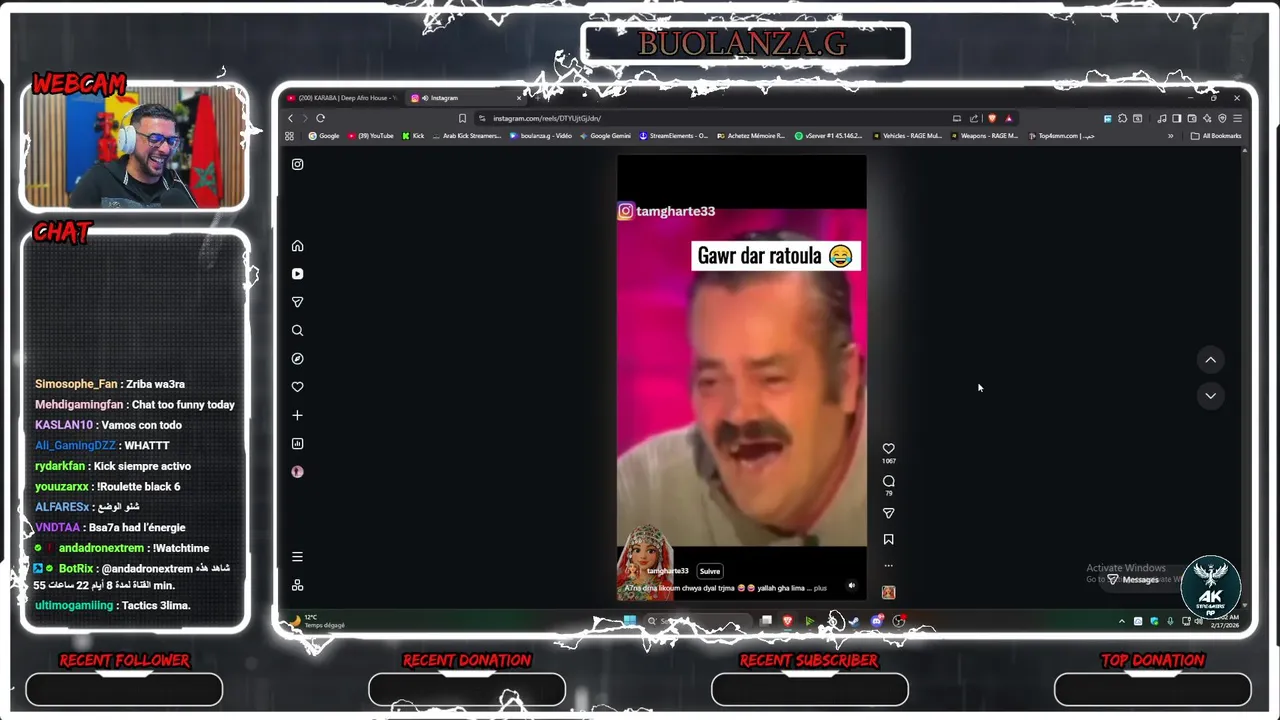Open the Google bookmark

pyautogui.click(x=324, y=136)
